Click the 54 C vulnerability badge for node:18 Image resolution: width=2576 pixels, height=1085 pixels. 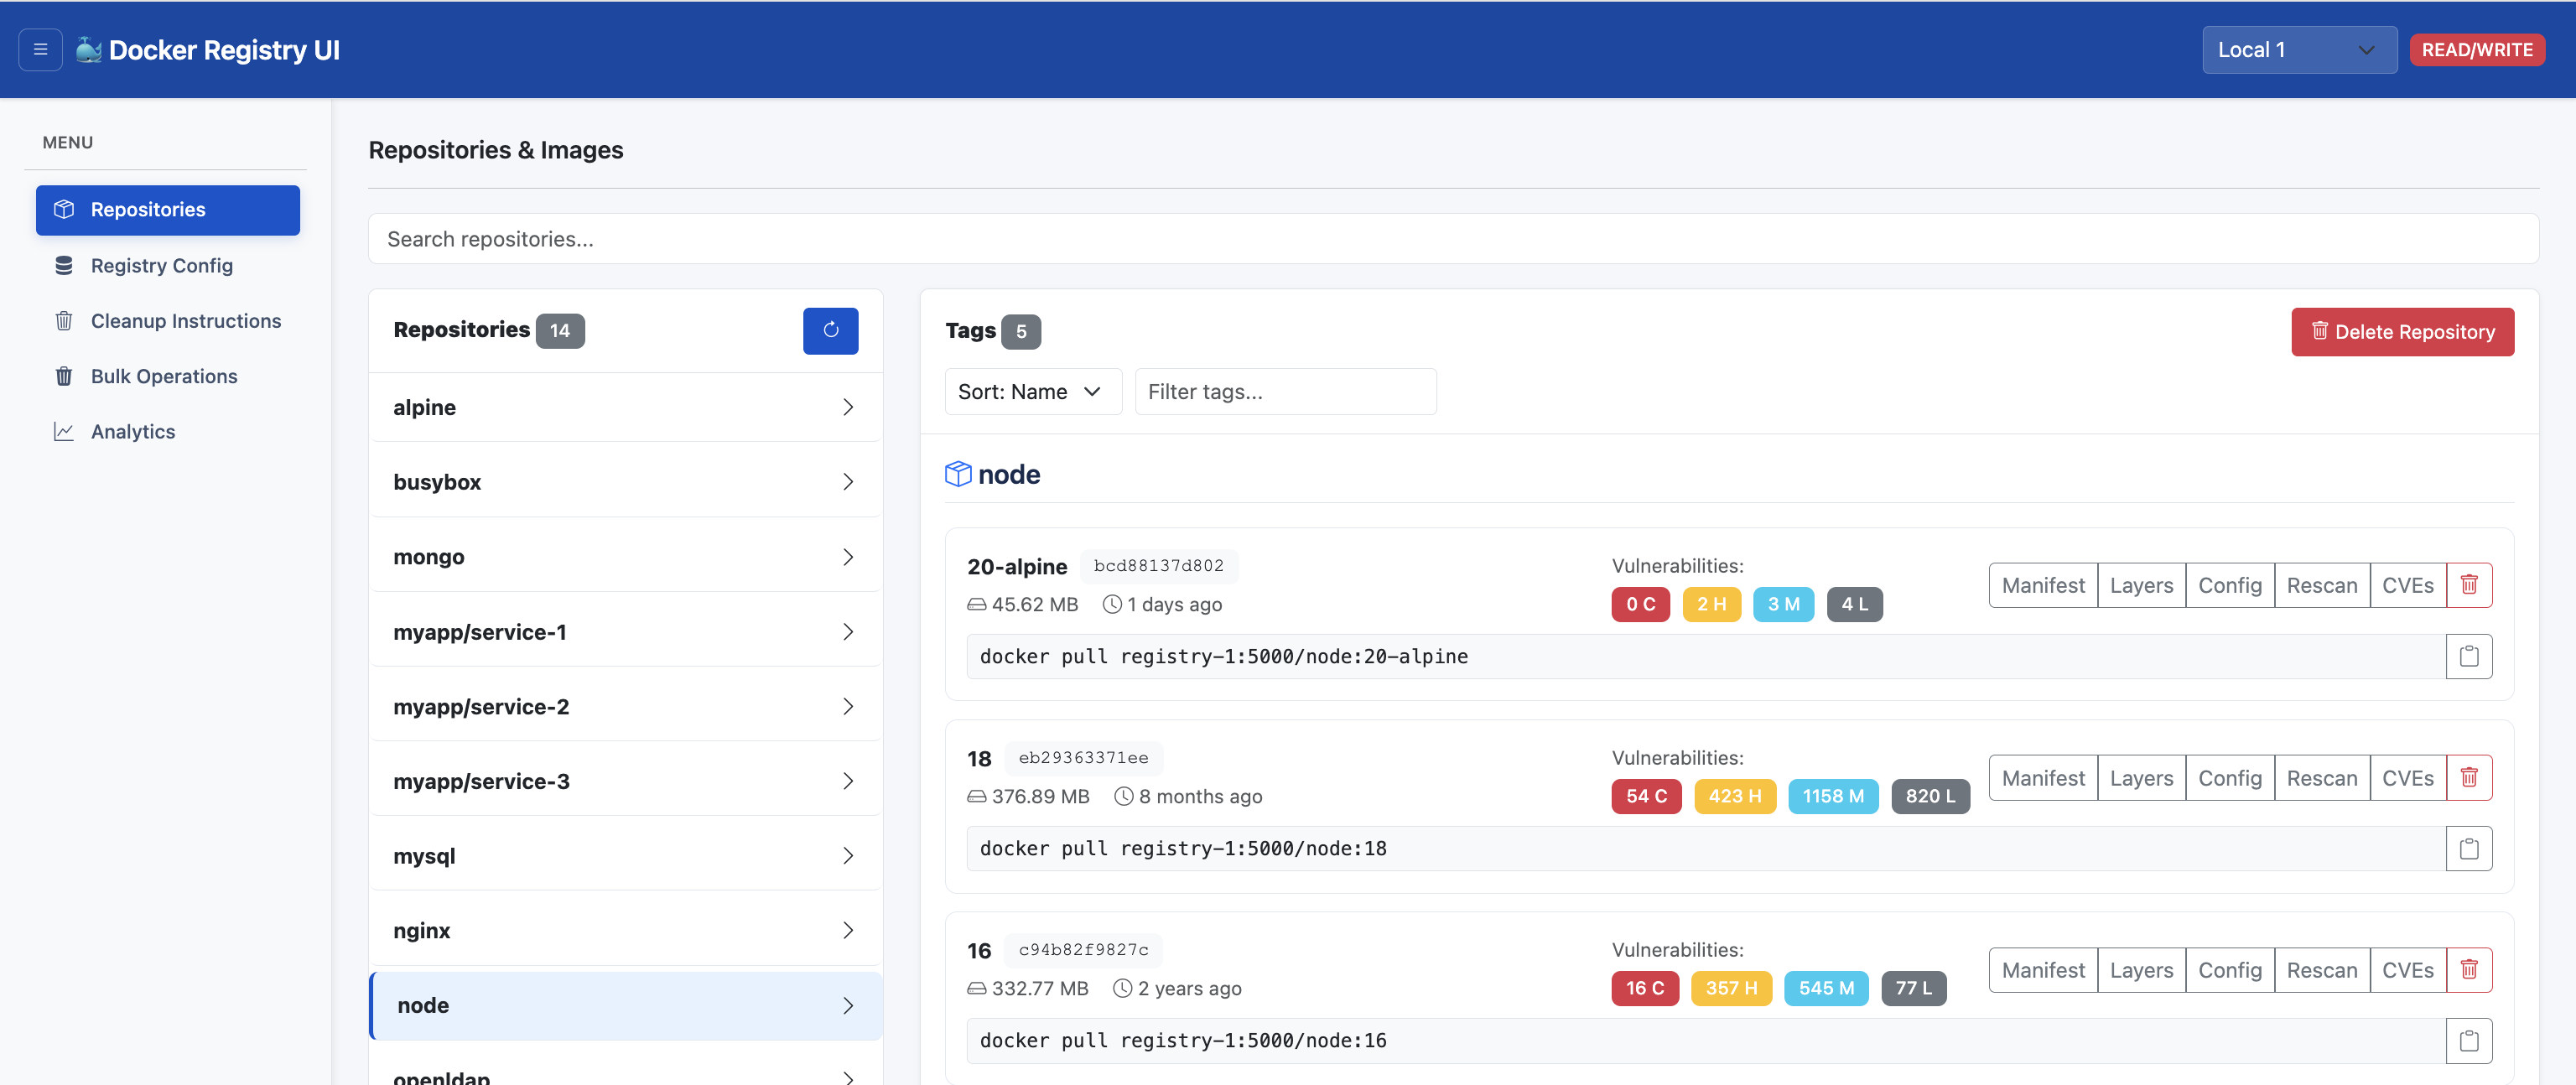click(1646, 796)
